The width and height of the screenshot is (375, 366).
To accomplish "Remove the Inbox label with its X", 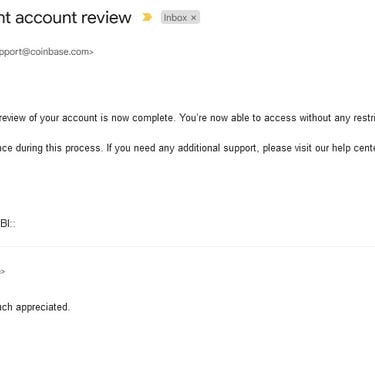I will point(193,18).
